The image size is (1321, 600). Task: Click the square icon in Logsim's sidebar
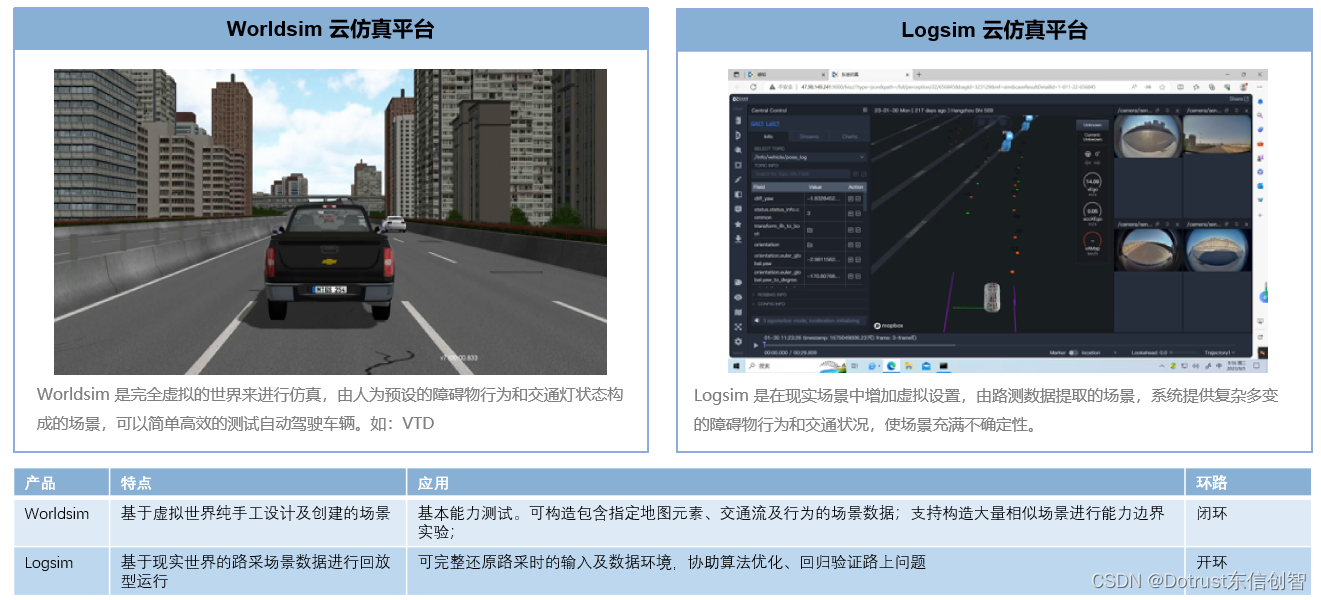click(x=738, y=165)
